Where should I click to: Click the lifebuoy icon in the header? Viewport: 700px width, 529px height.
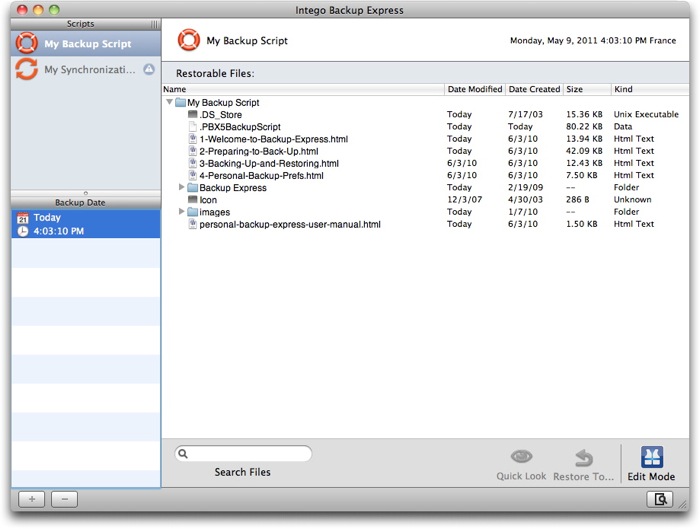tap(188, 40)
